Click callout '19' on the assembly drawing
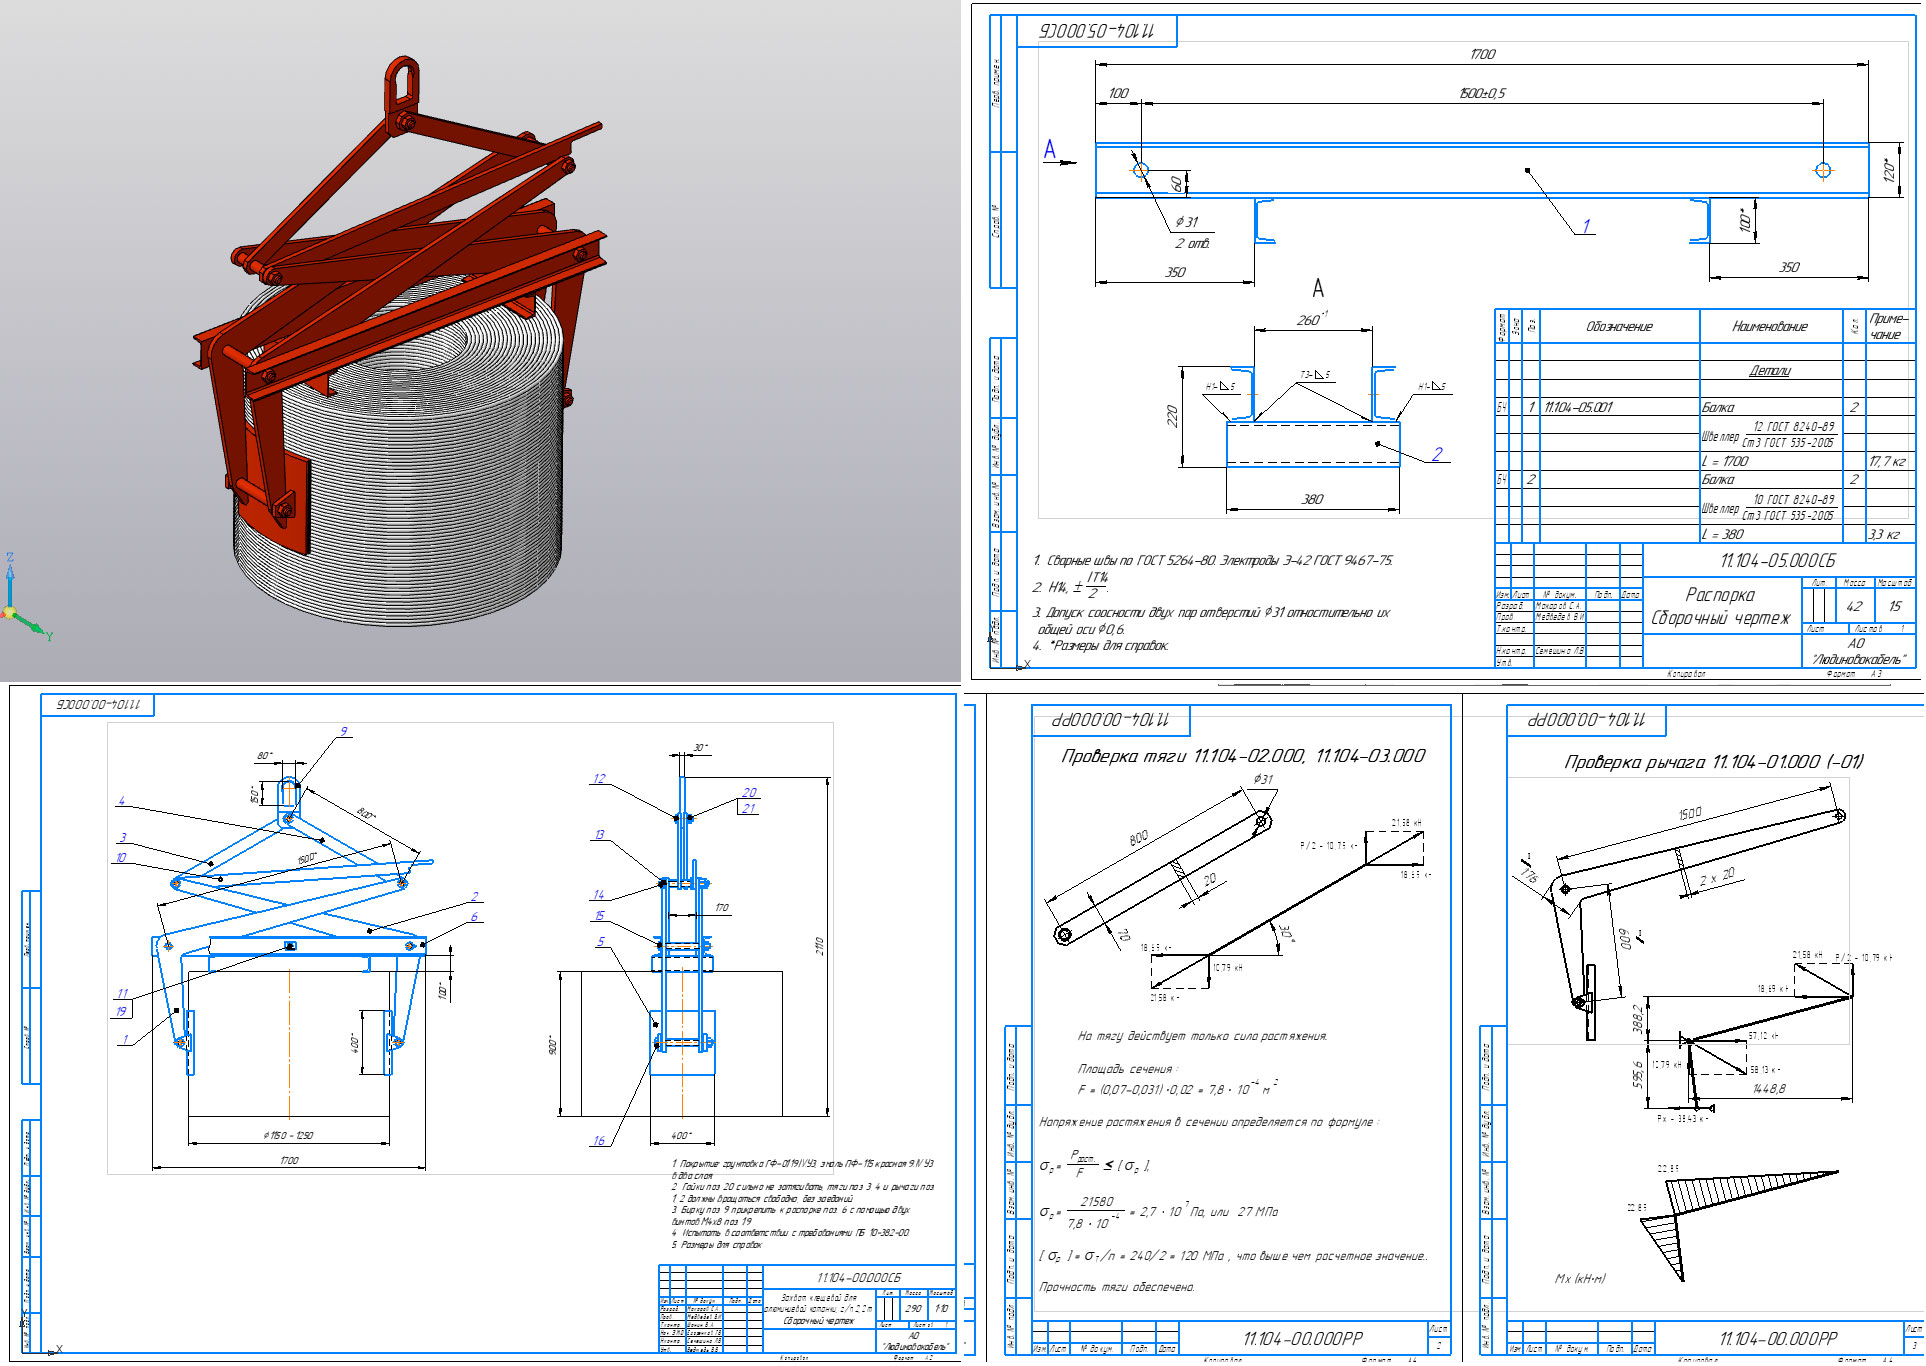 [121, 1011]
